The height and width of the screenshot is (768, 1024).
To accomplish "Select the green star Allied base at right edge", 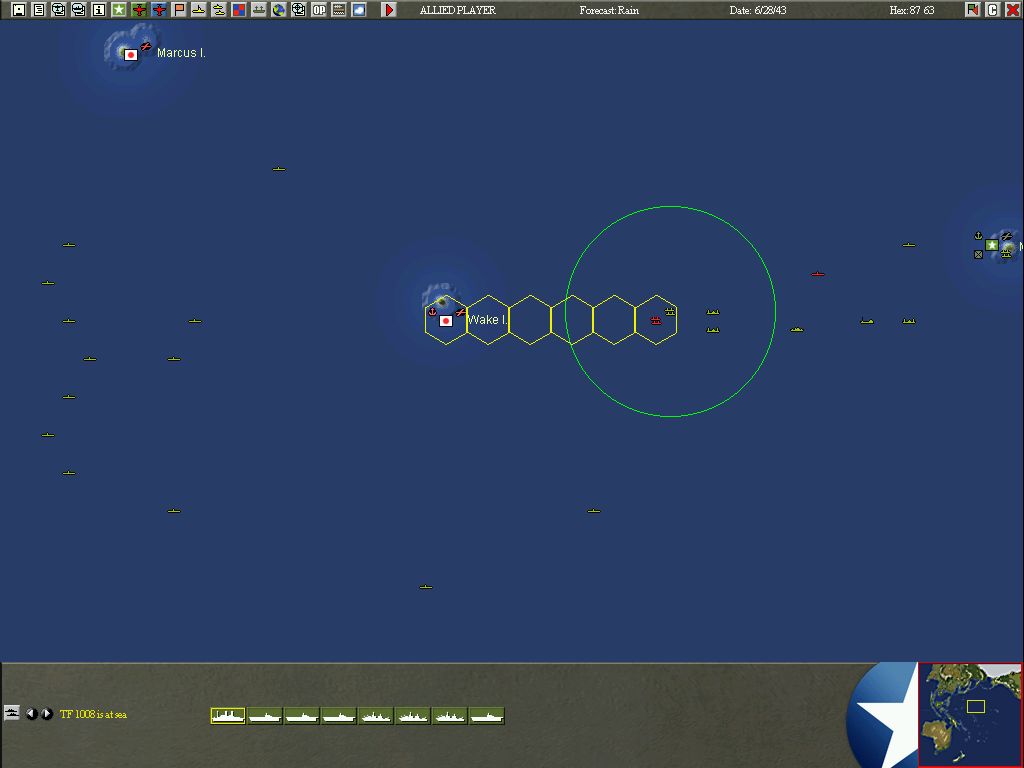I will pos(991,245).
